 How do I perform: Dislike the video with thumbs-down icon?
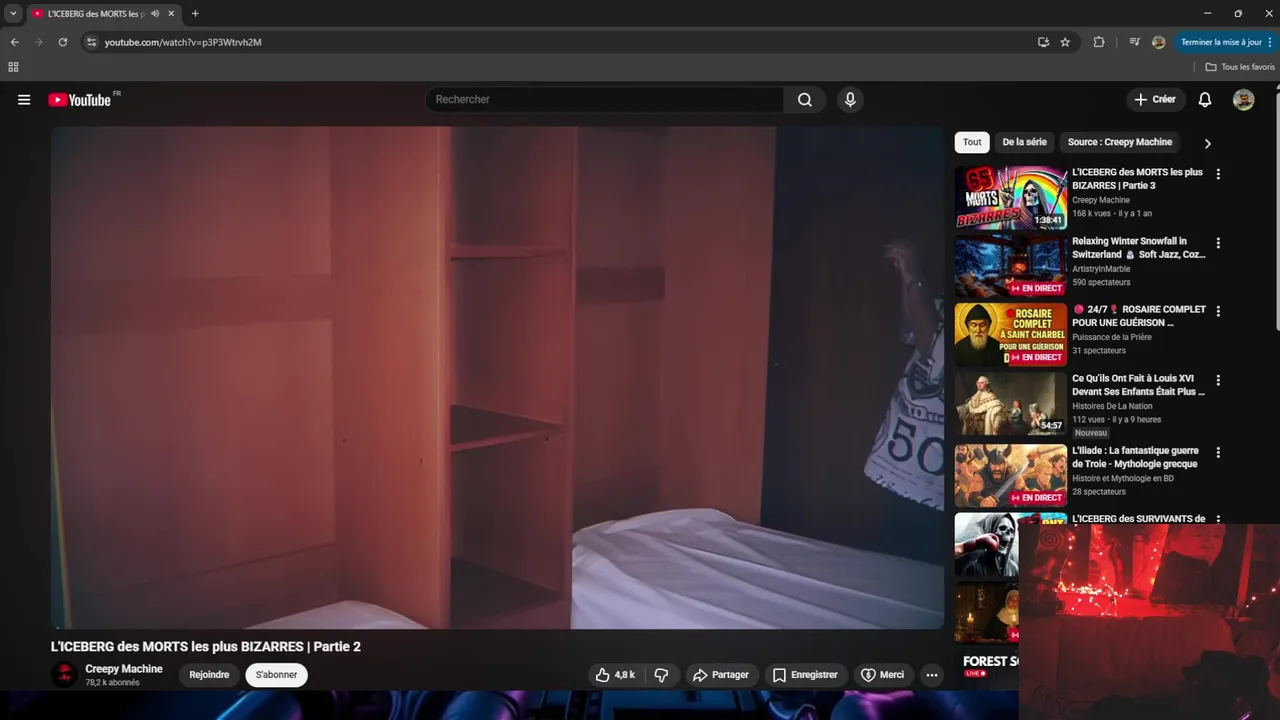click(x=661, y=675)
